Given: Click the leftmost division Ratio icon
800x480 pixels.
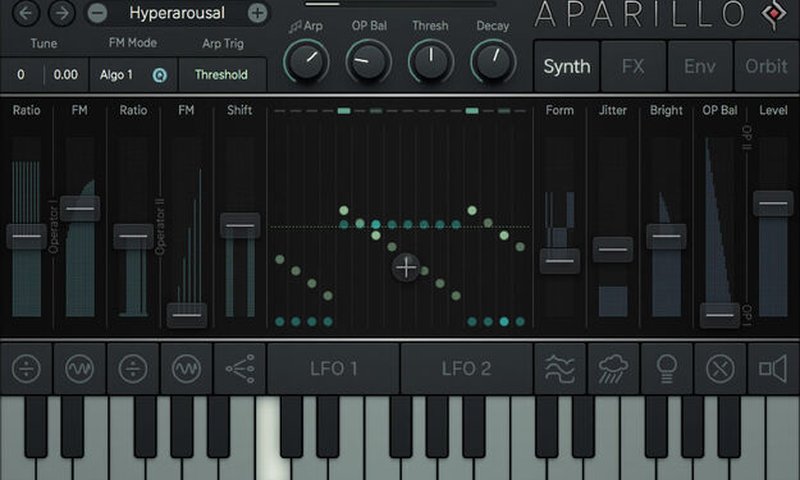Looking at the screenshot, I should (x=26, y=369).
